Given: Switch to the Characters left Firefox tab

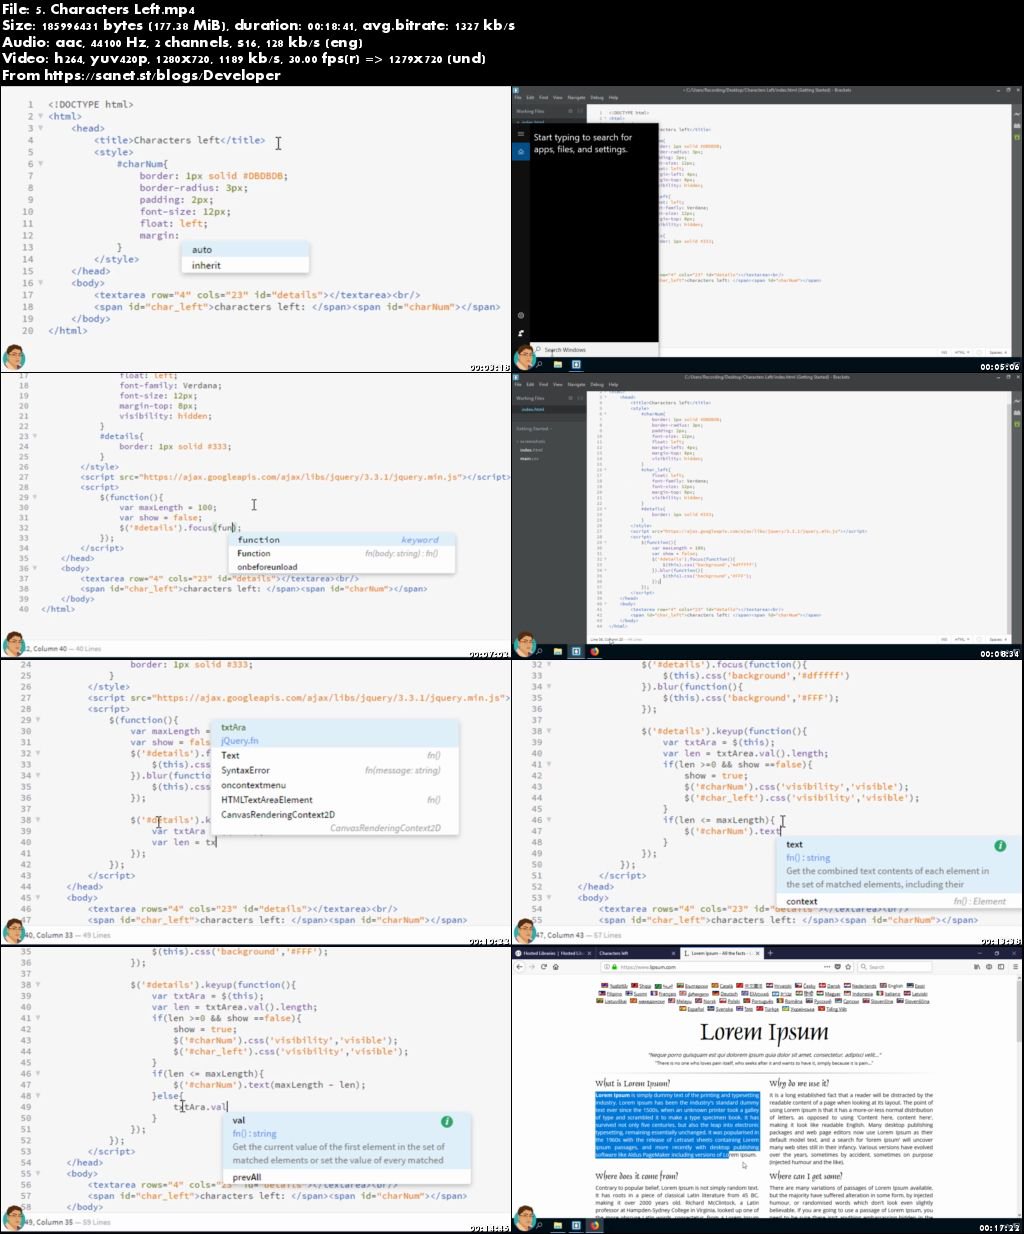Looking at the screenshot, I should pos(637,953).
